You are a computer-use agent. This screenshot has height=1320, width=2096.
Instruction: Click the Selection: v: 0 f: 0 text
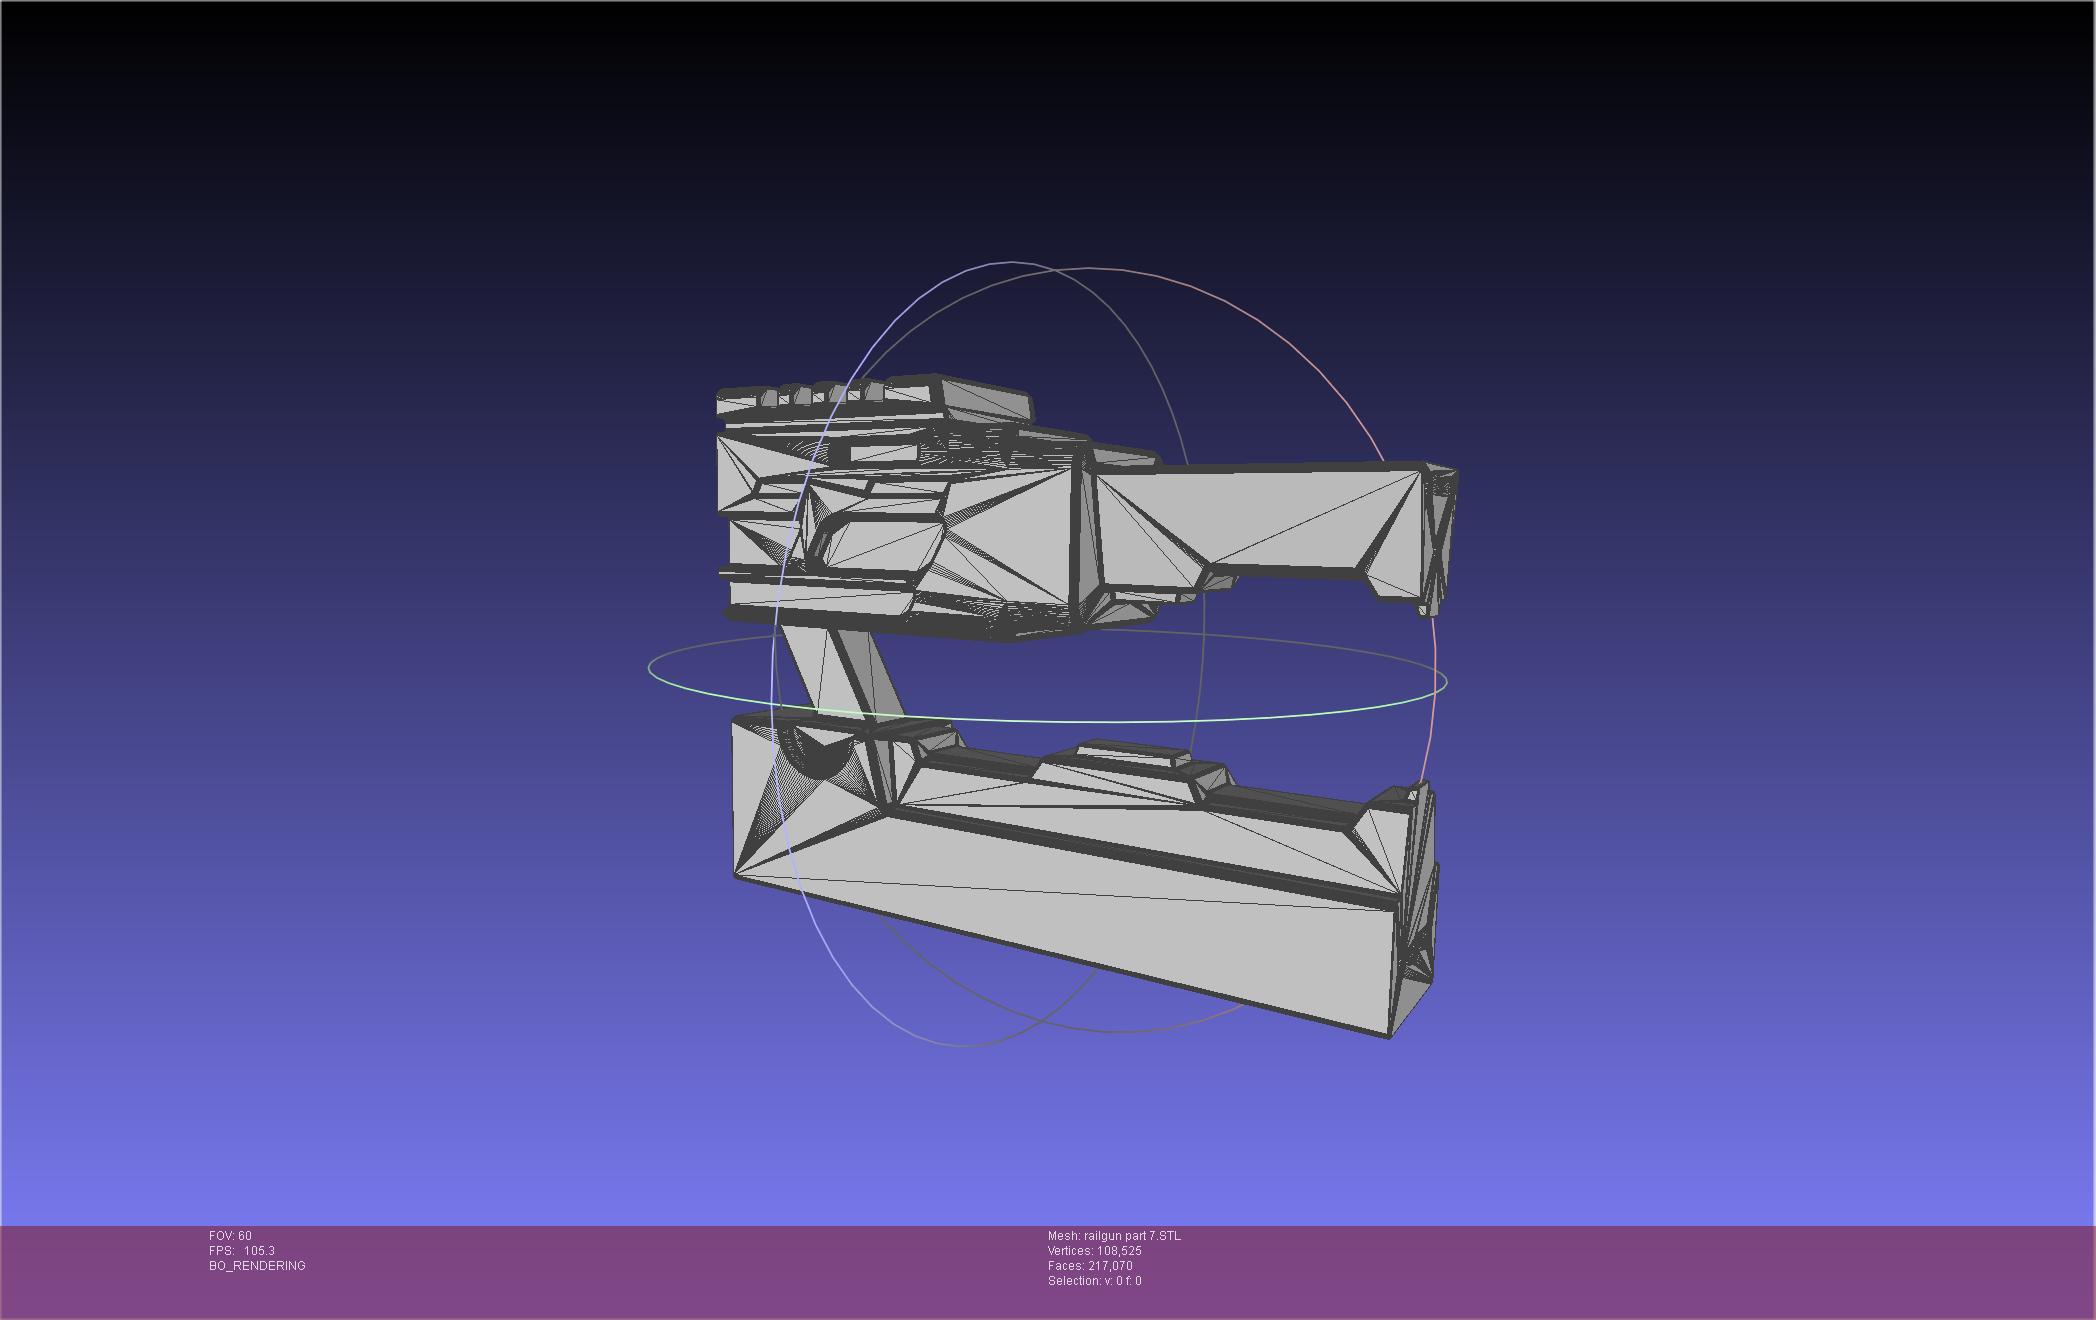[x=1095, y=1281]
